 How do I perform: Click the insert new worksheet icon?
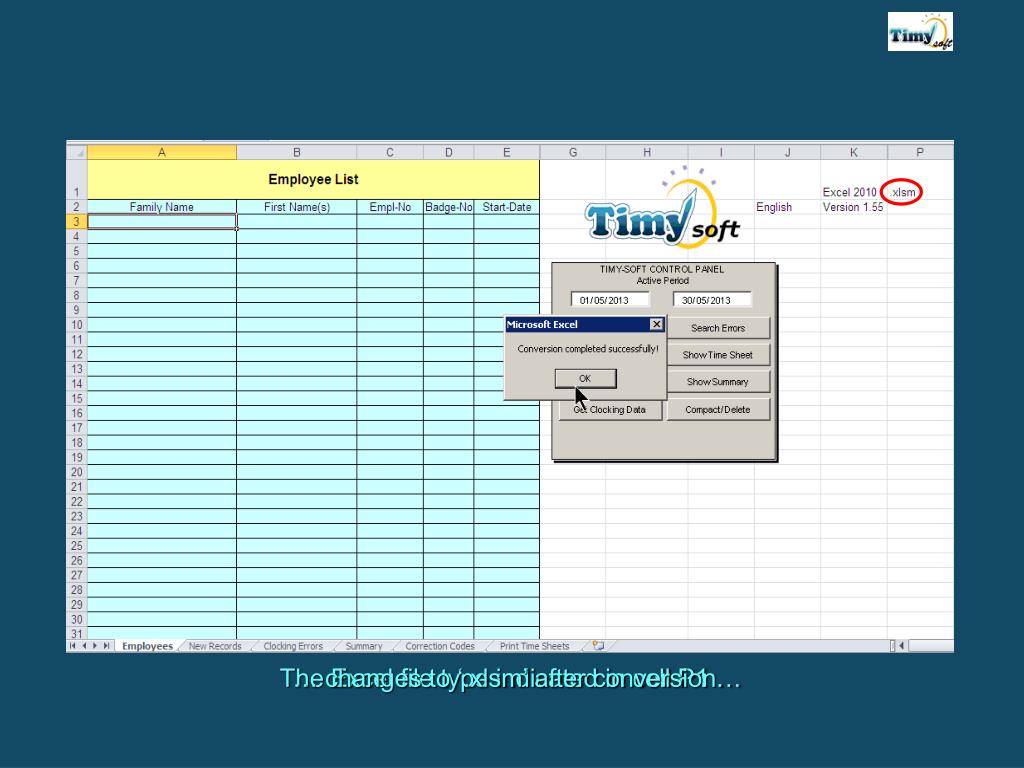click(598, 646)
